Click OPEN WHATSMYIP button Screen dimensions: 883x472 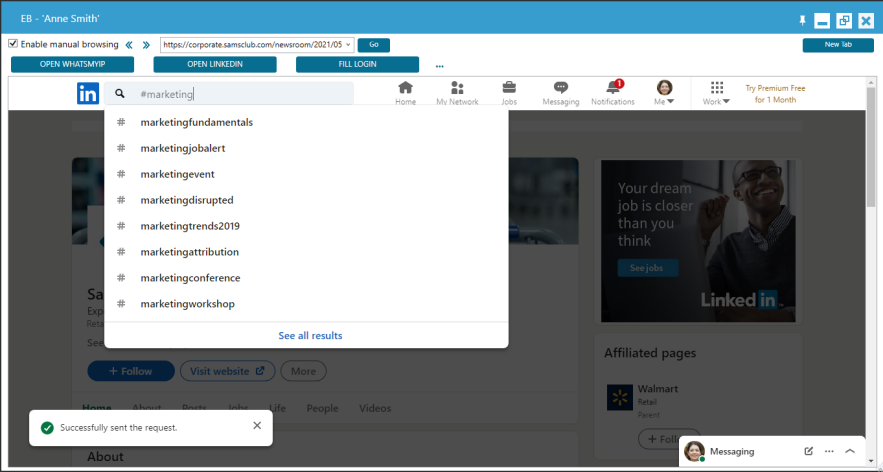pyautogui.click(x=73, y=64)
